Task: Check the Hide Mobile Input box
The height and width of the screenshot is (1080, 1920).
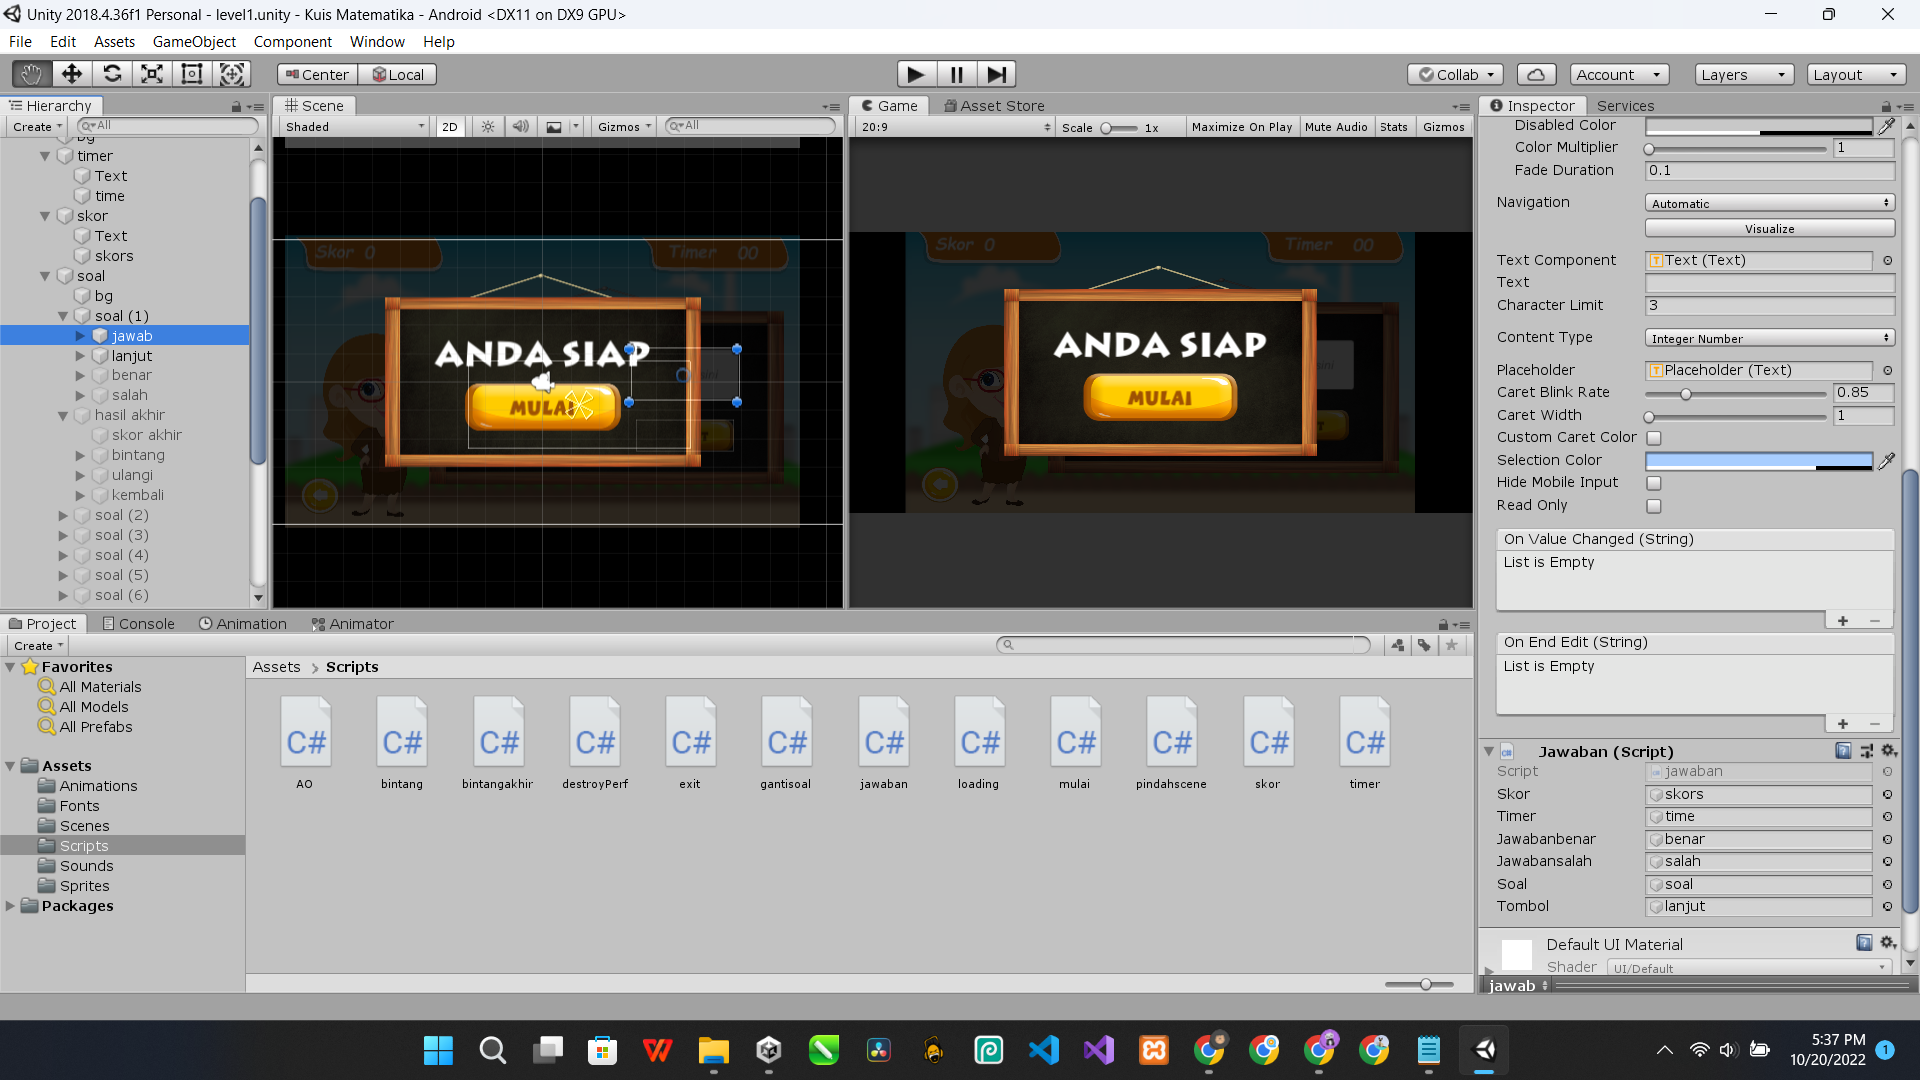Action: click(x=1654, y=483)
